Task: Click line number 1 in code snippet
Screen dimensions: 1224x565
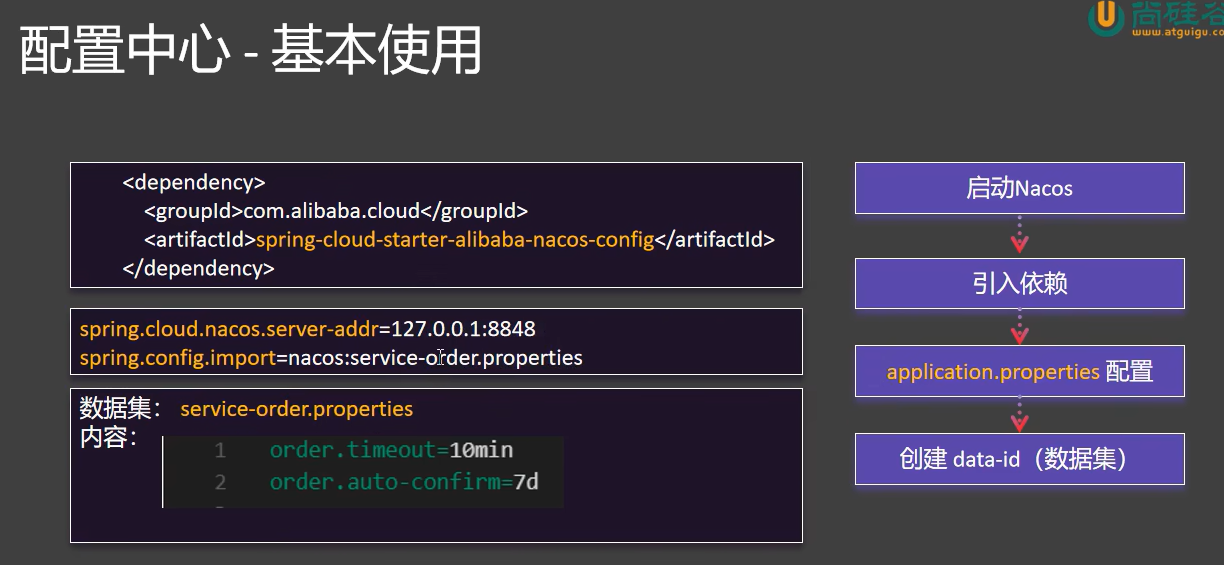Action: coord(220,451)
